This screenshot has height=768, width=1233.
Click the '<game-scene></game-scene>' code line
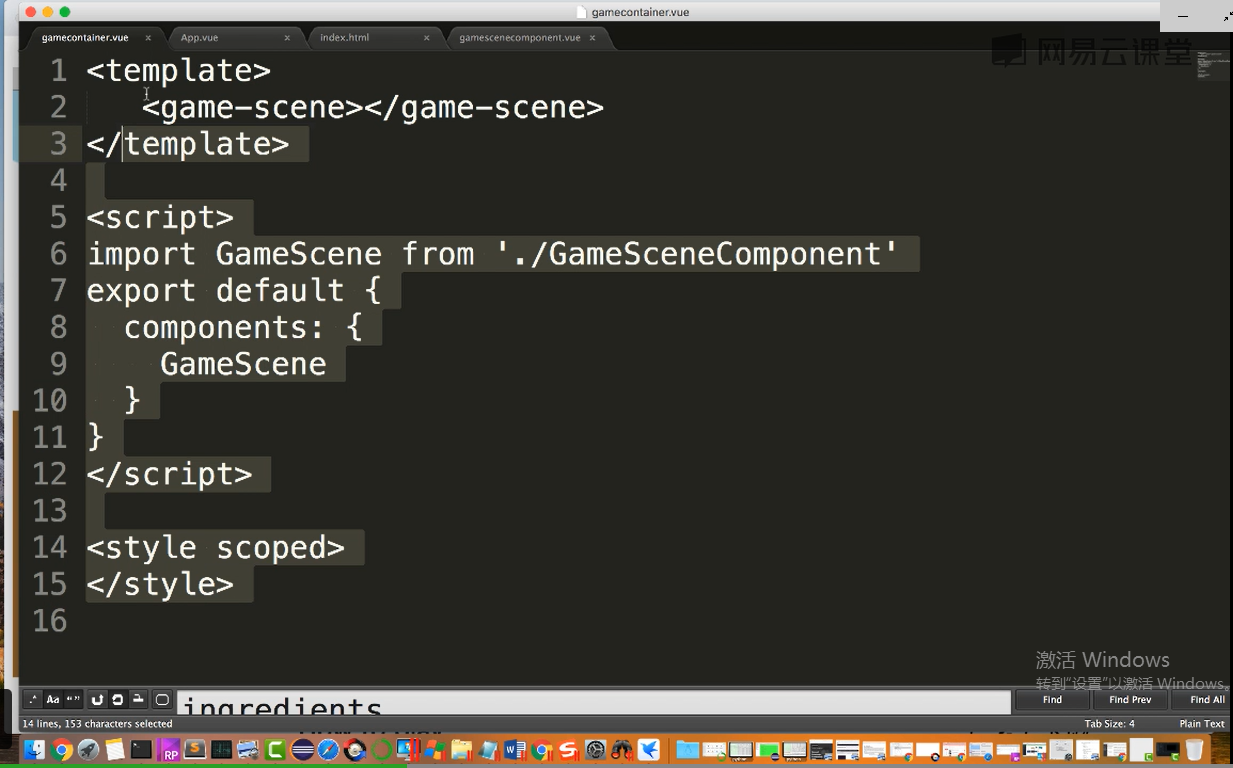(373, 107)
